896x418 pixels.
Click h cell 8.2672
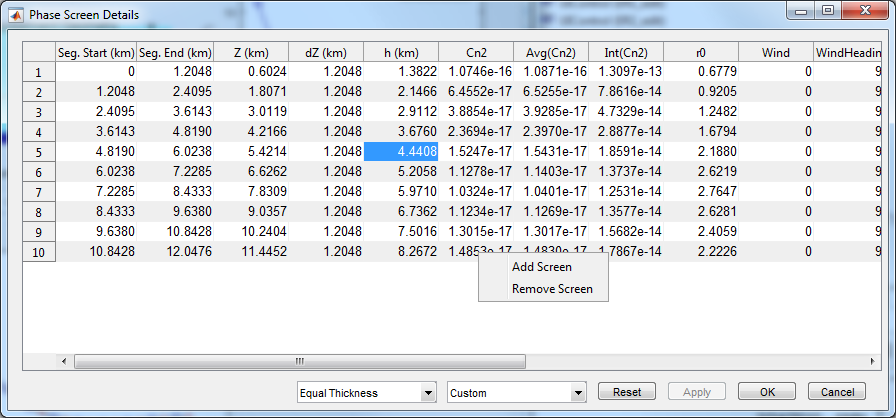[401, 251]
